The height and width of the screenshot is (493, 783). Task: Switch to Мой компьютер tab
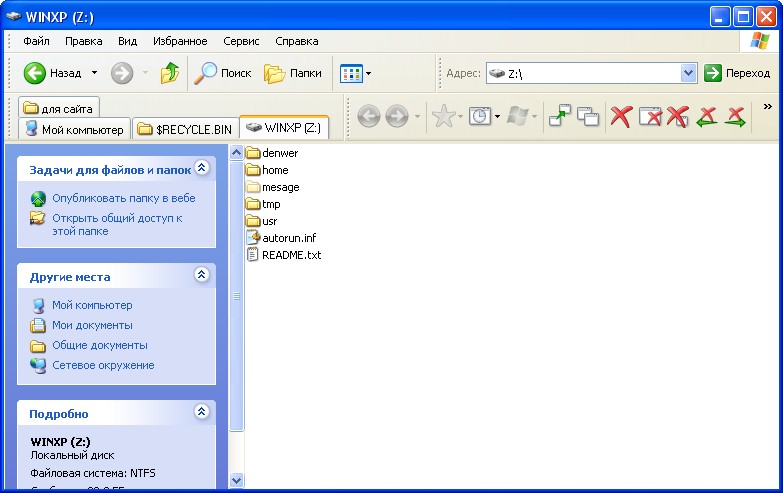(x=74, y=129)
